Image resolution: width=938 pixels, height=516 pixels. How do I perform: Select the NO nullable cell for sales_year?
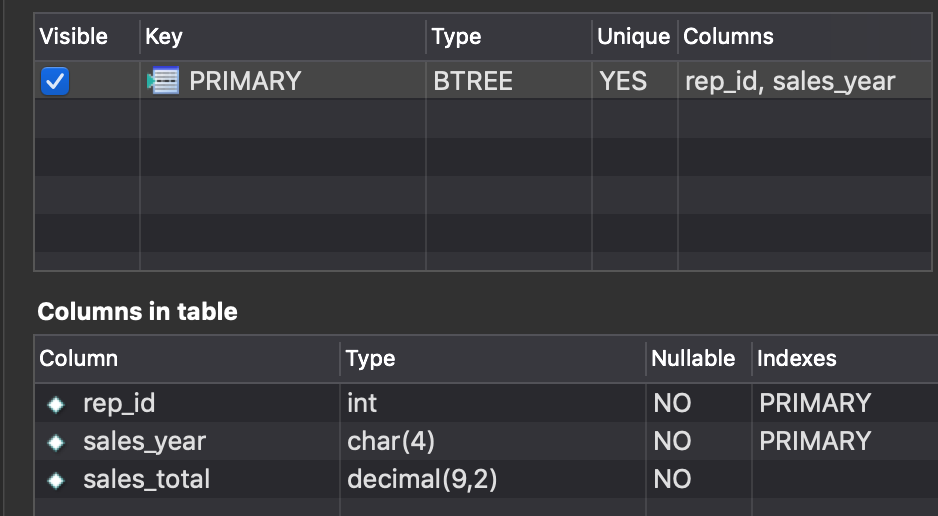pyautogui.click(x=672, y=441)
